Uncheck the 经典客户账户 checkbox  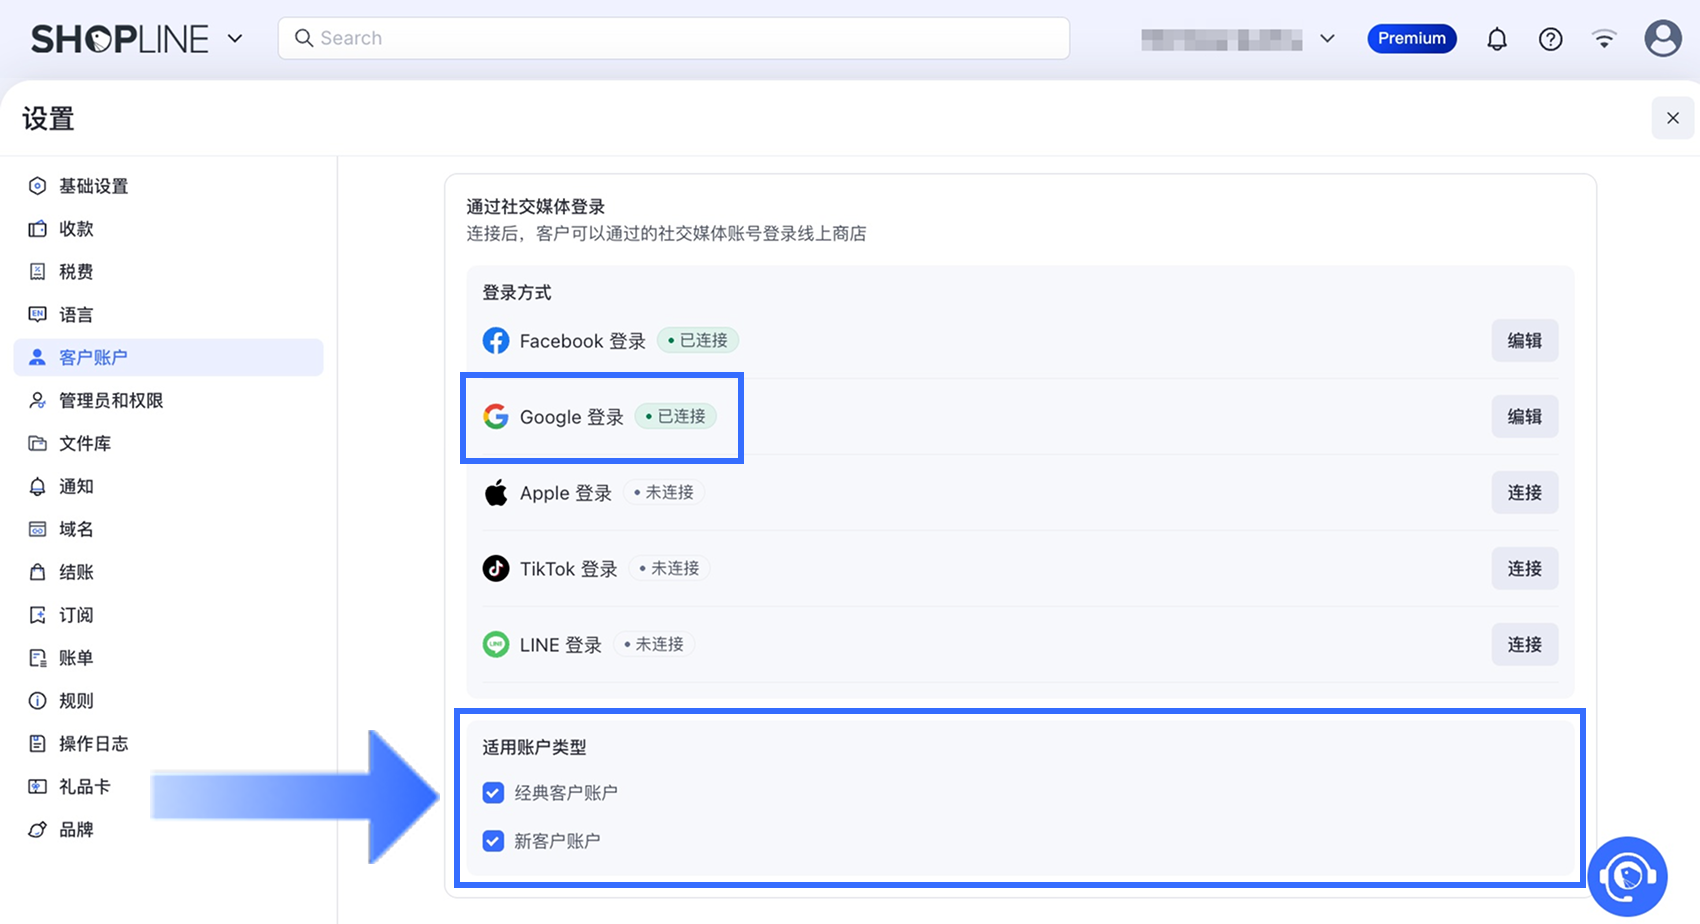tap(493, 793)
